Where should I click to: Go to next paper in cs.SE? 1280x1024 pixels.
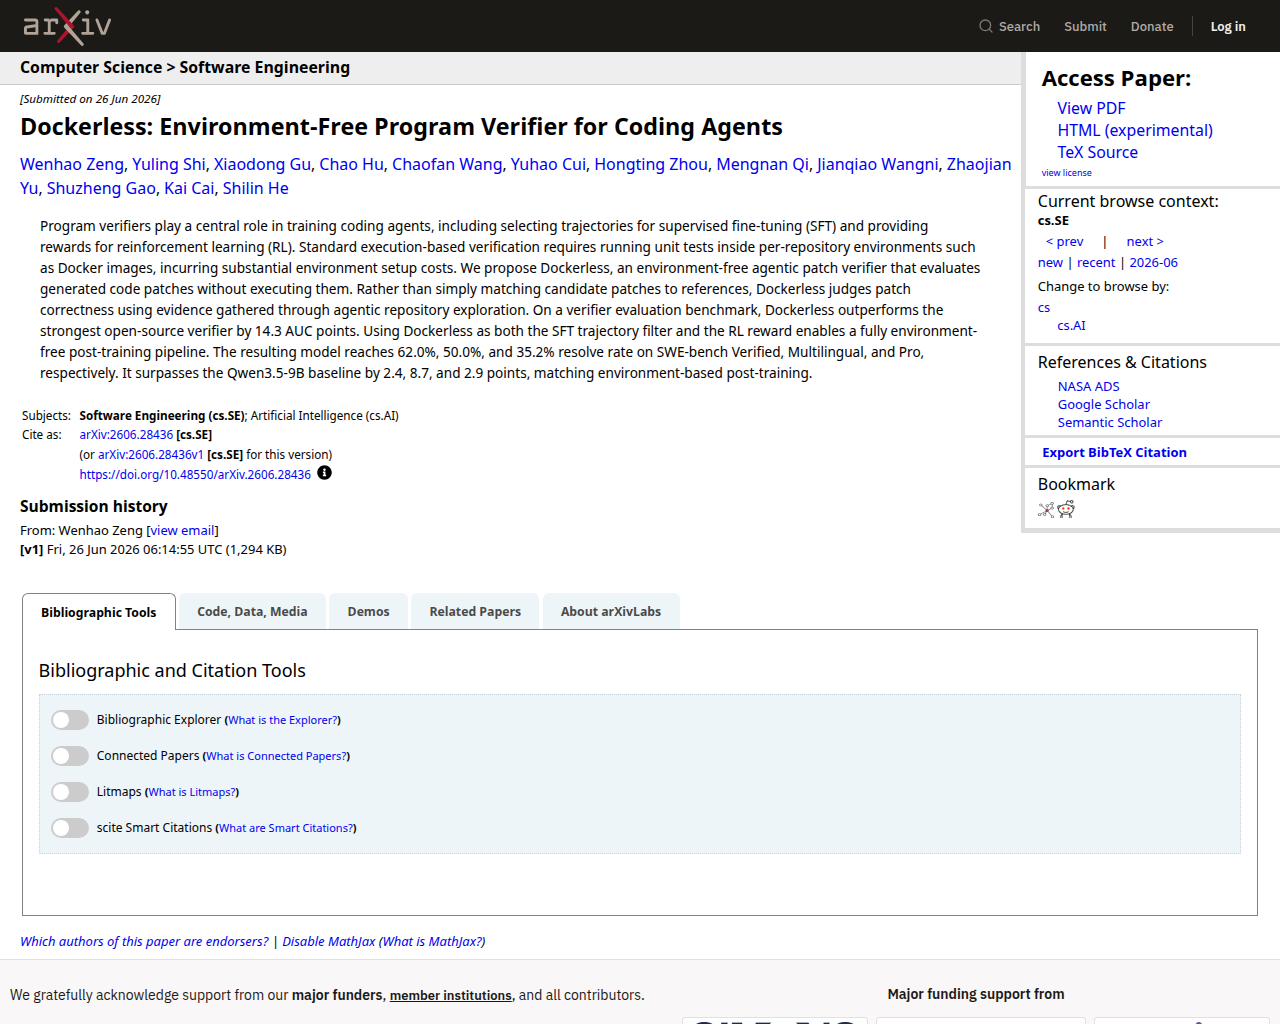[x=1145, y=241]
